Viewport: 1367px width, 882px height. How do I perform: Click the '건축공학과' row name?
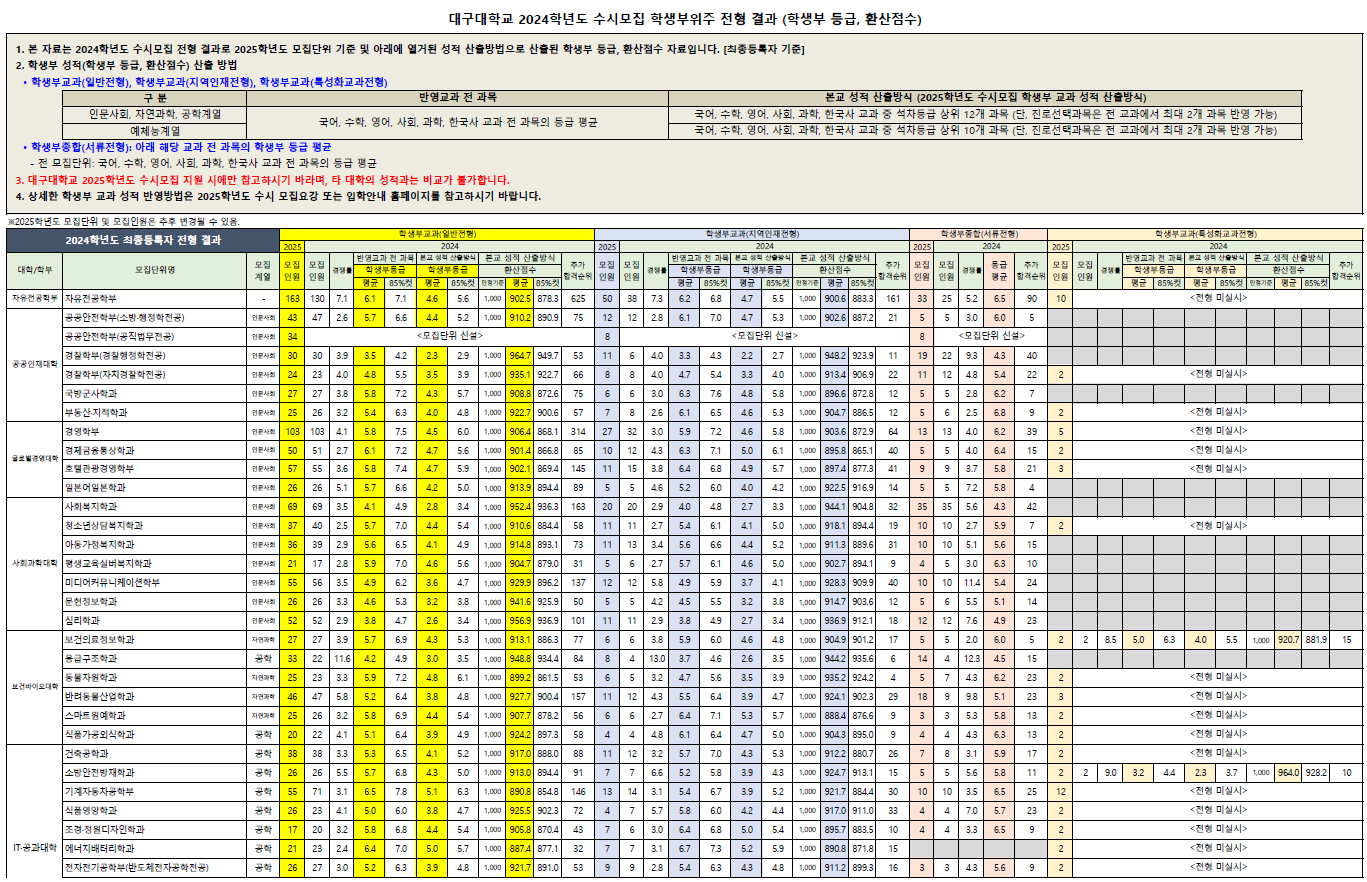154,753
